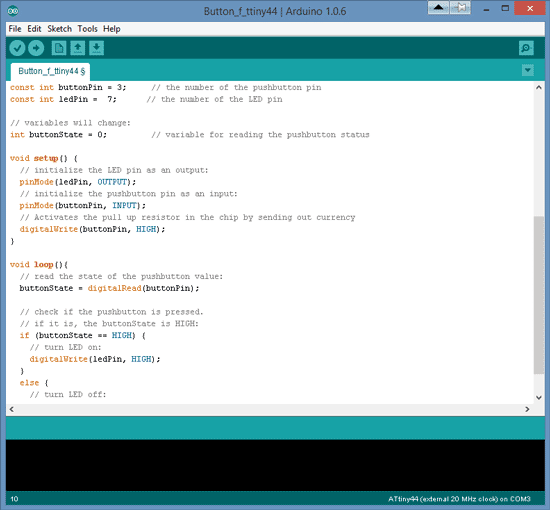Click 'pinMode(ledPin, OUTPUT);' line
This screenshot has width=550, height=510.
78,182
